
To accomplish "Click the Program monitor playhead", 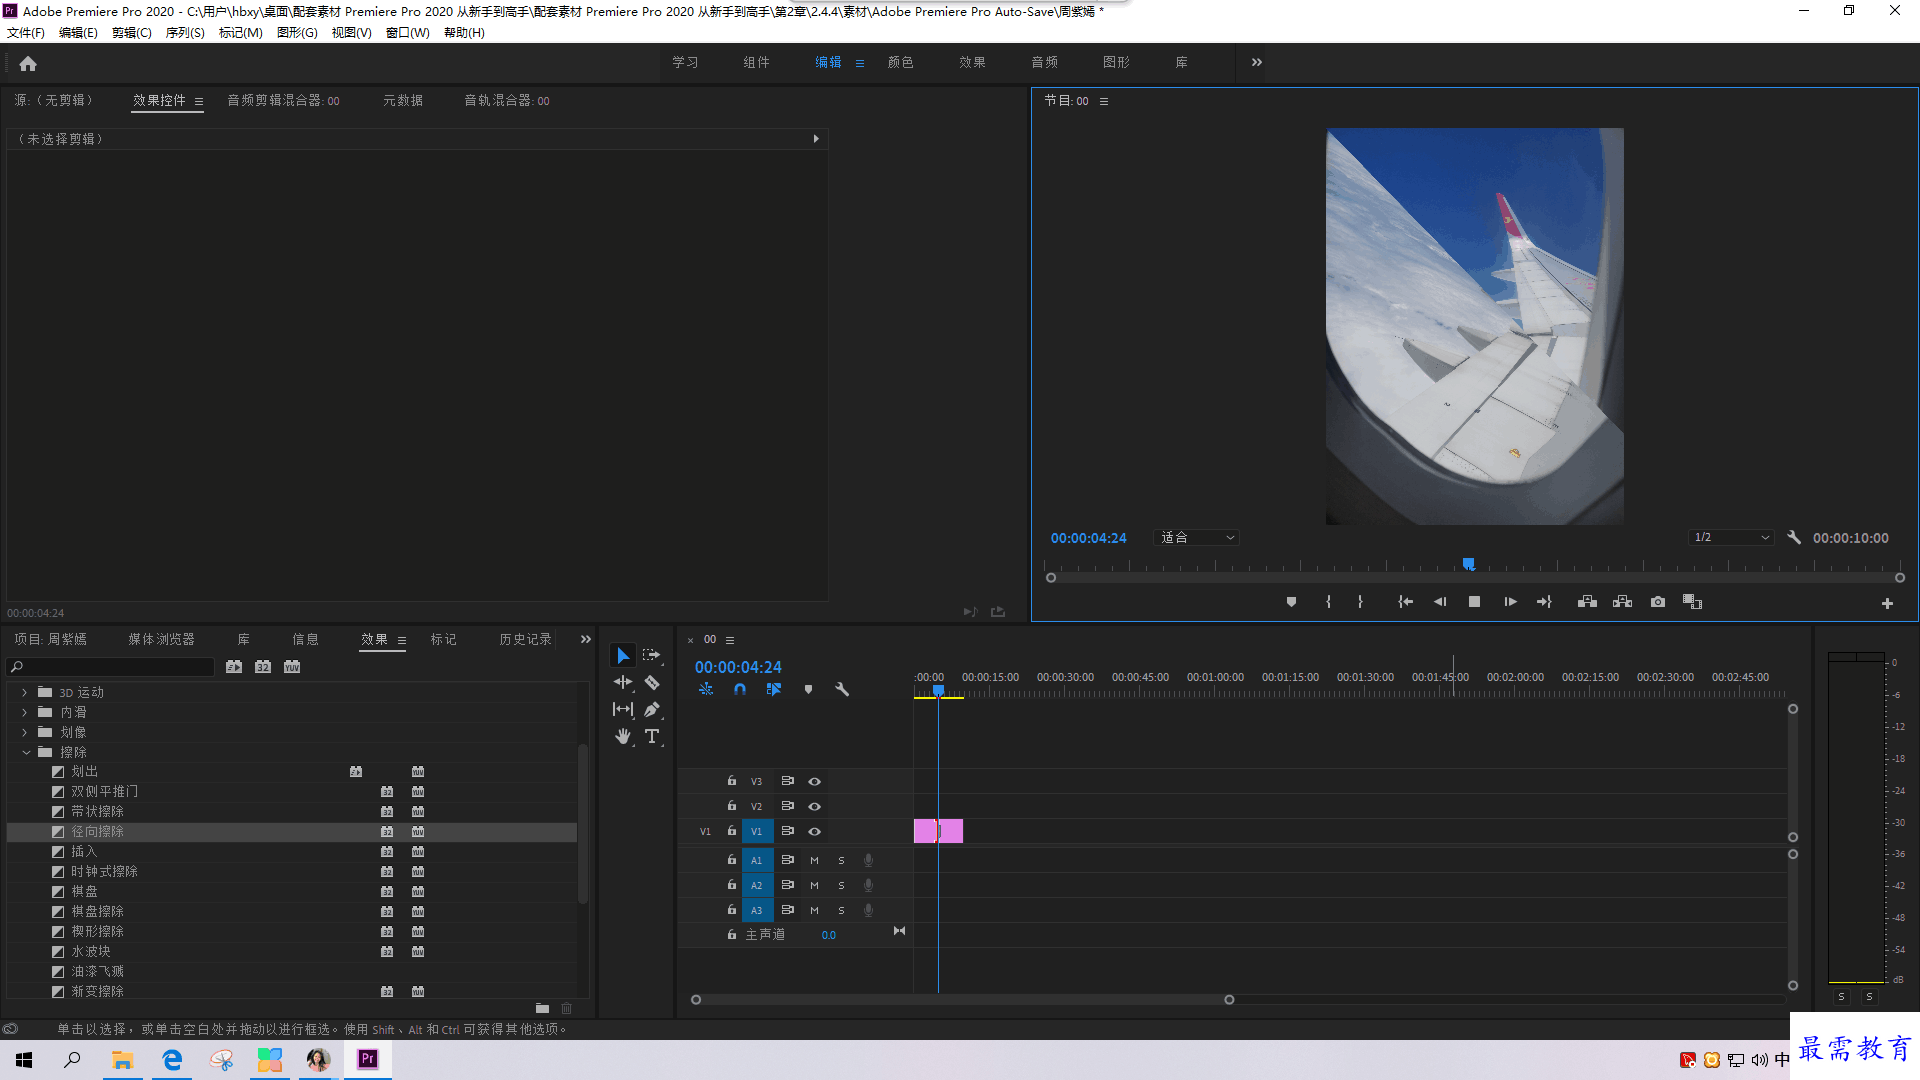I will [x=1468, y=565].
